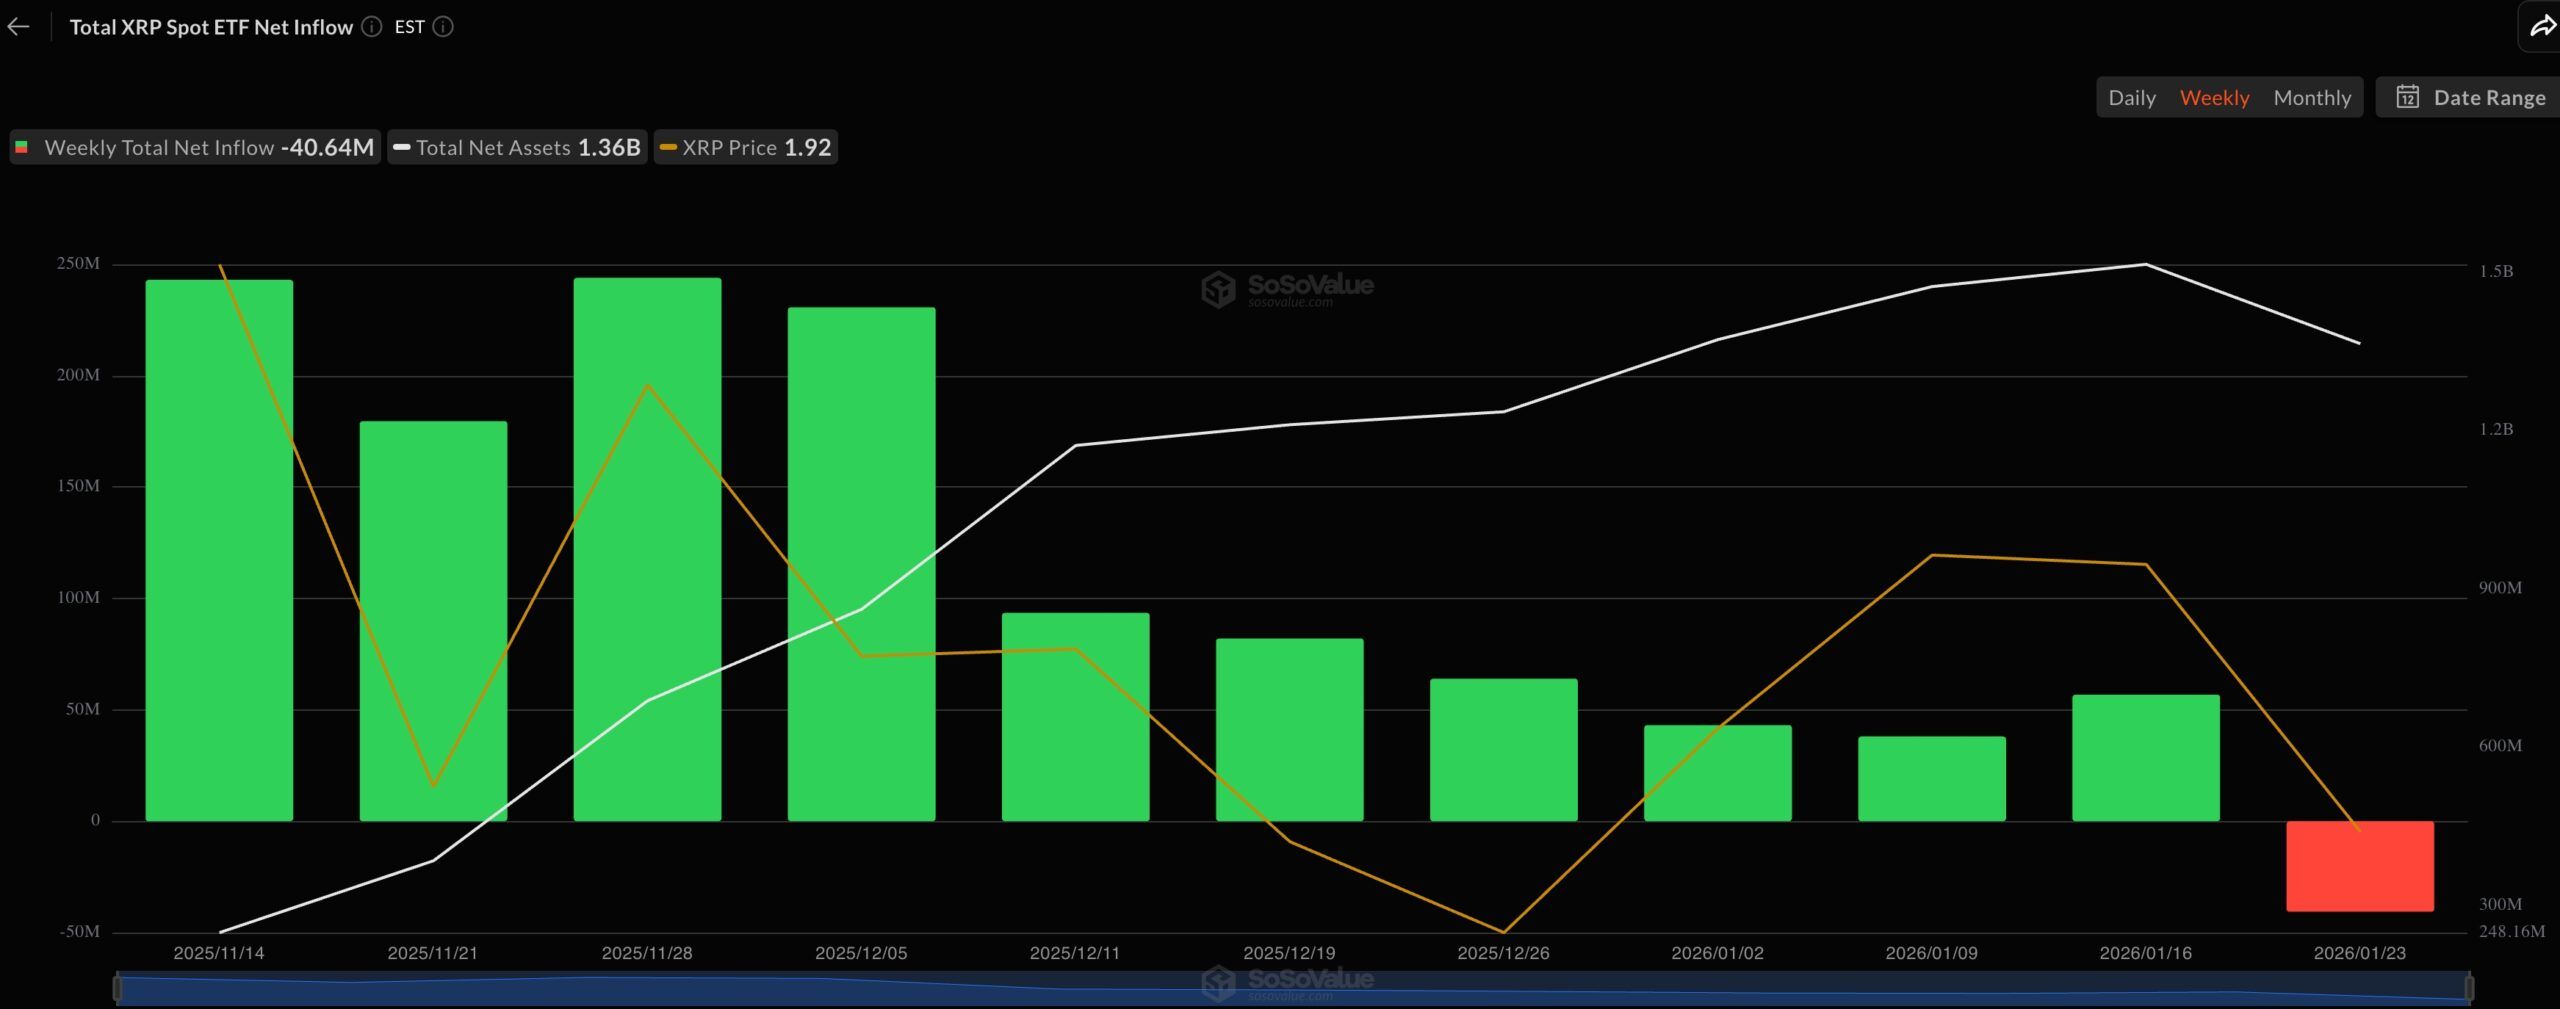Click the info icon next to EST
The width and height of the screenshot is (2560, 1009).
click(x=443, y=27)
